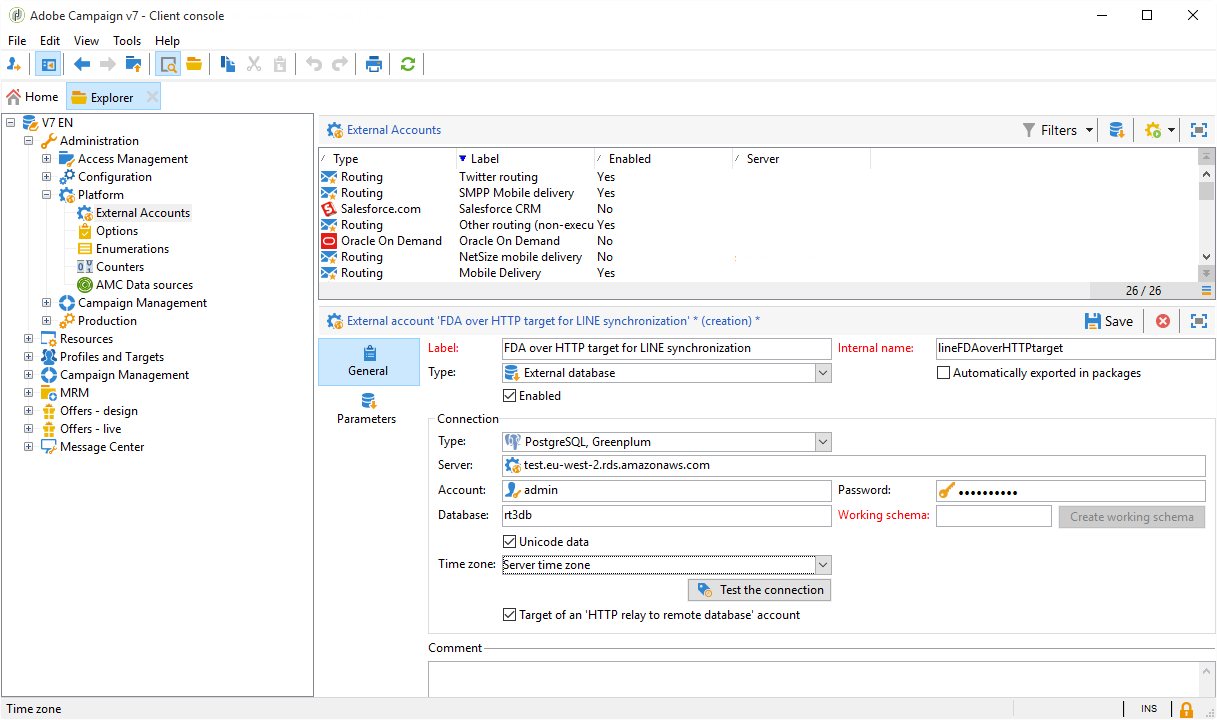Click the database import icon beside Filters

1117,130
